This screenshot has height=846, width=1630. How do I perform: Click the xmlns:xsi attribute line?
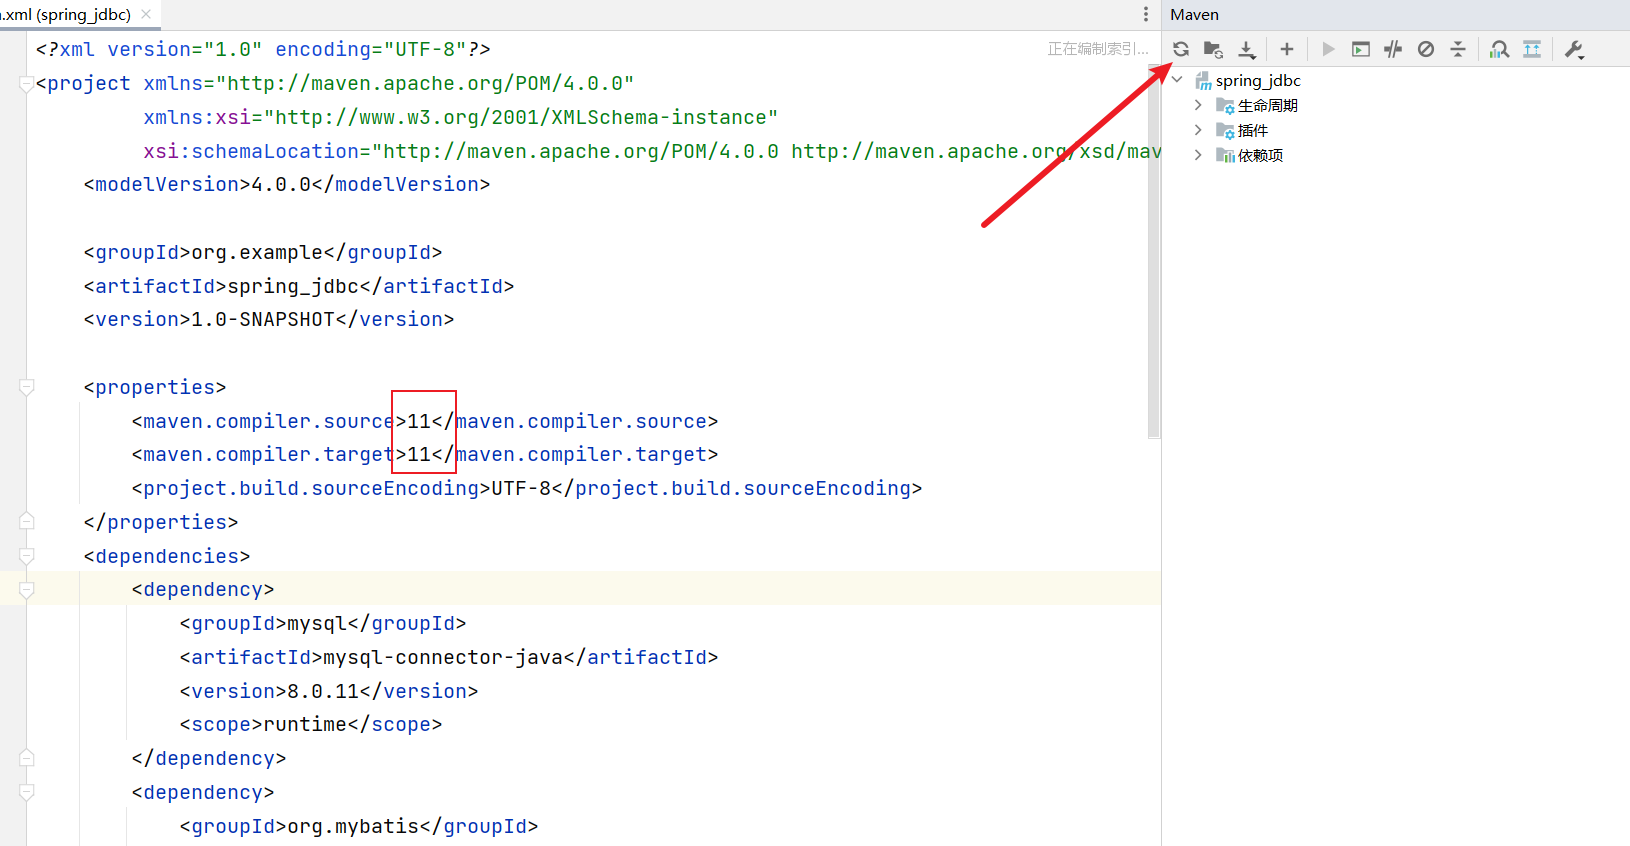pyautogui.click(x=461, y=117)
